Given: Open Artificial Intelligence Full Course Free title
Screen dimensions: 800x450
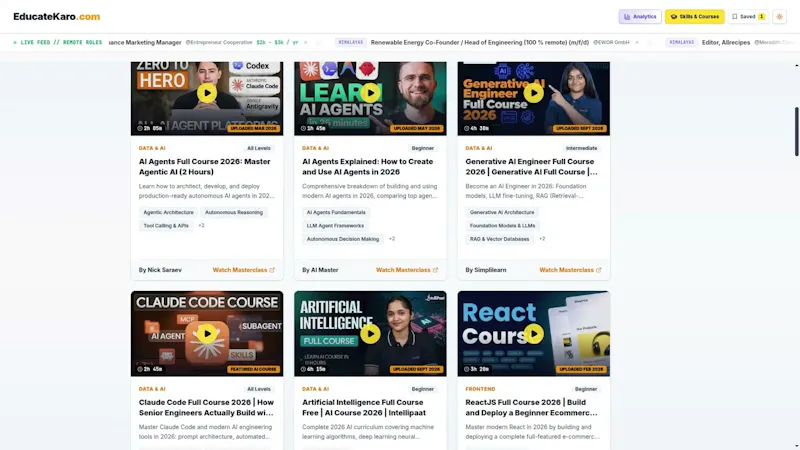Looking at the screenshot, I should [x=364, y=408].
